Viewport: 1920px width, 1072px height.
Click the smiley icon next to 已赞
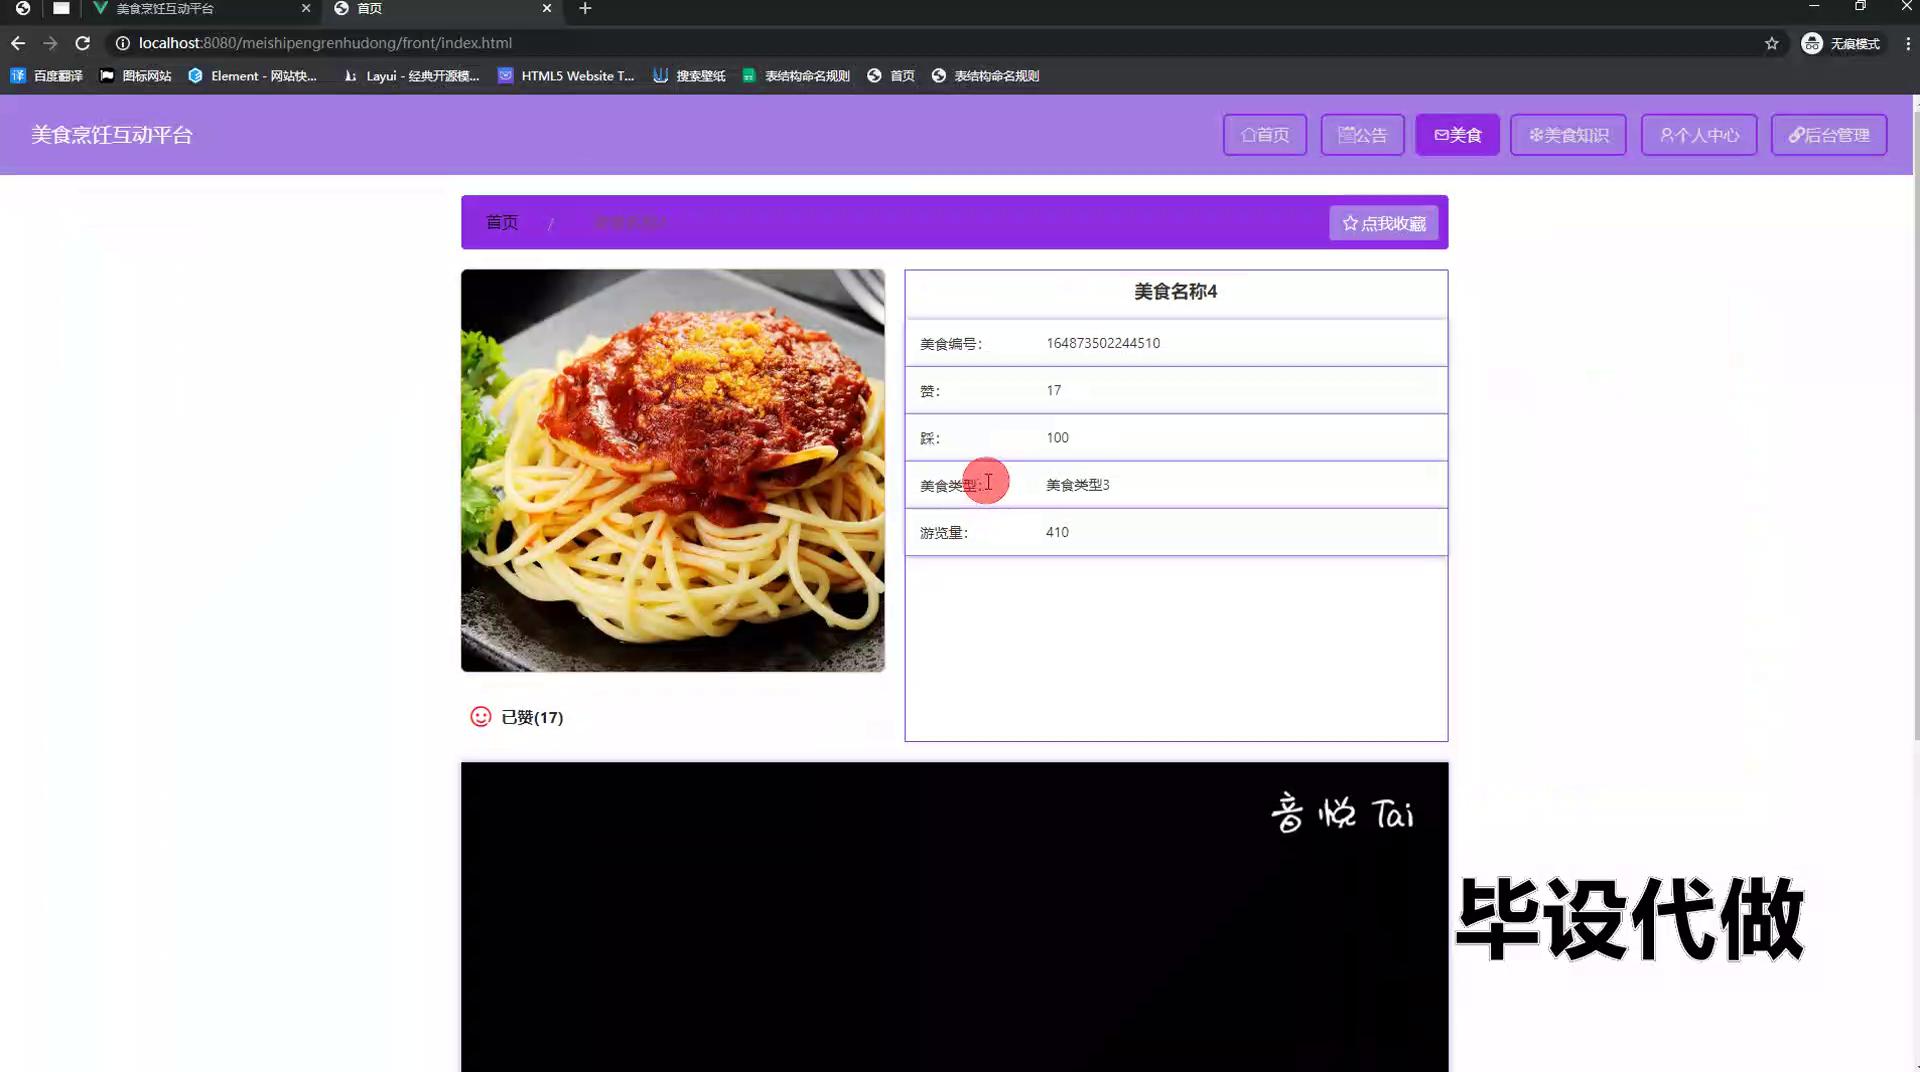pyautogui.click(x=479, y=716)
